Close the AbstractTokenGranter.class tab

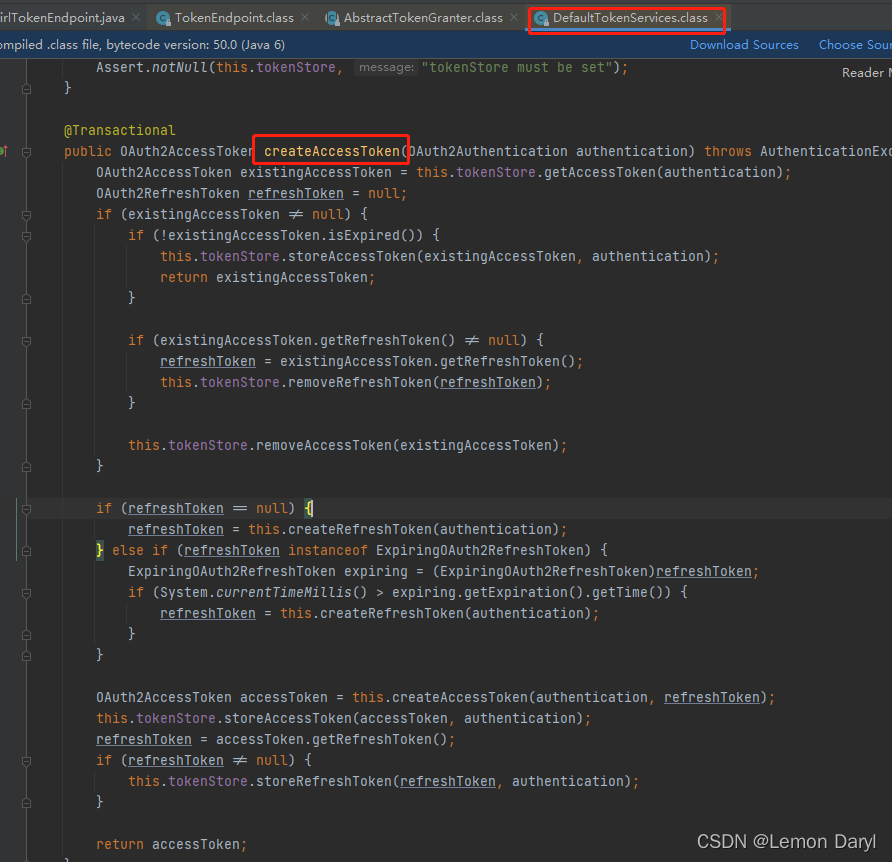click(x=514, y=18)
